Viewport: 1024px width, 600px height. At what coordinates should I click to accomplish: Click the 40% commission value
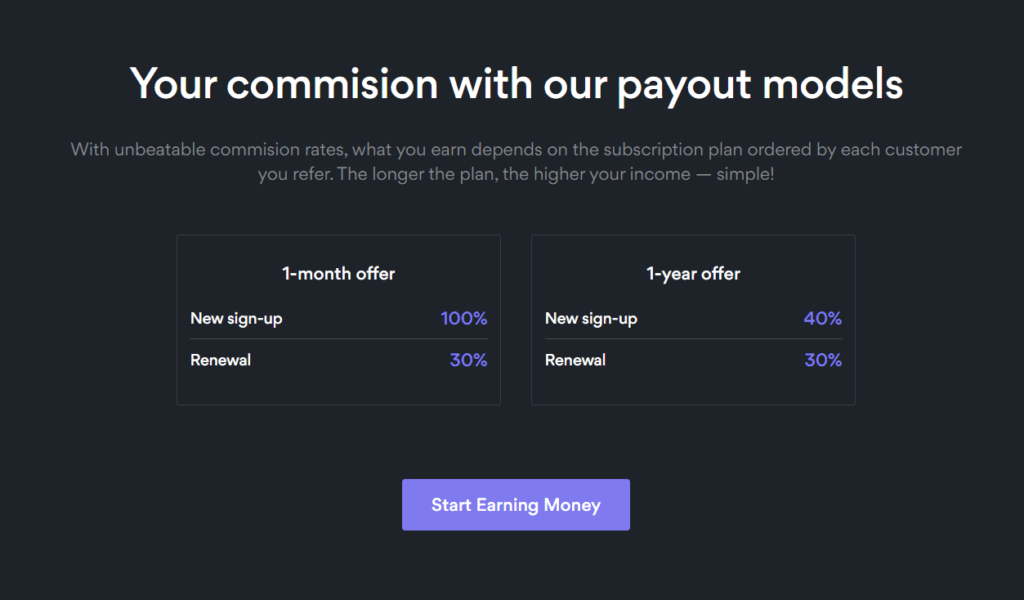(x=822, y=319)
